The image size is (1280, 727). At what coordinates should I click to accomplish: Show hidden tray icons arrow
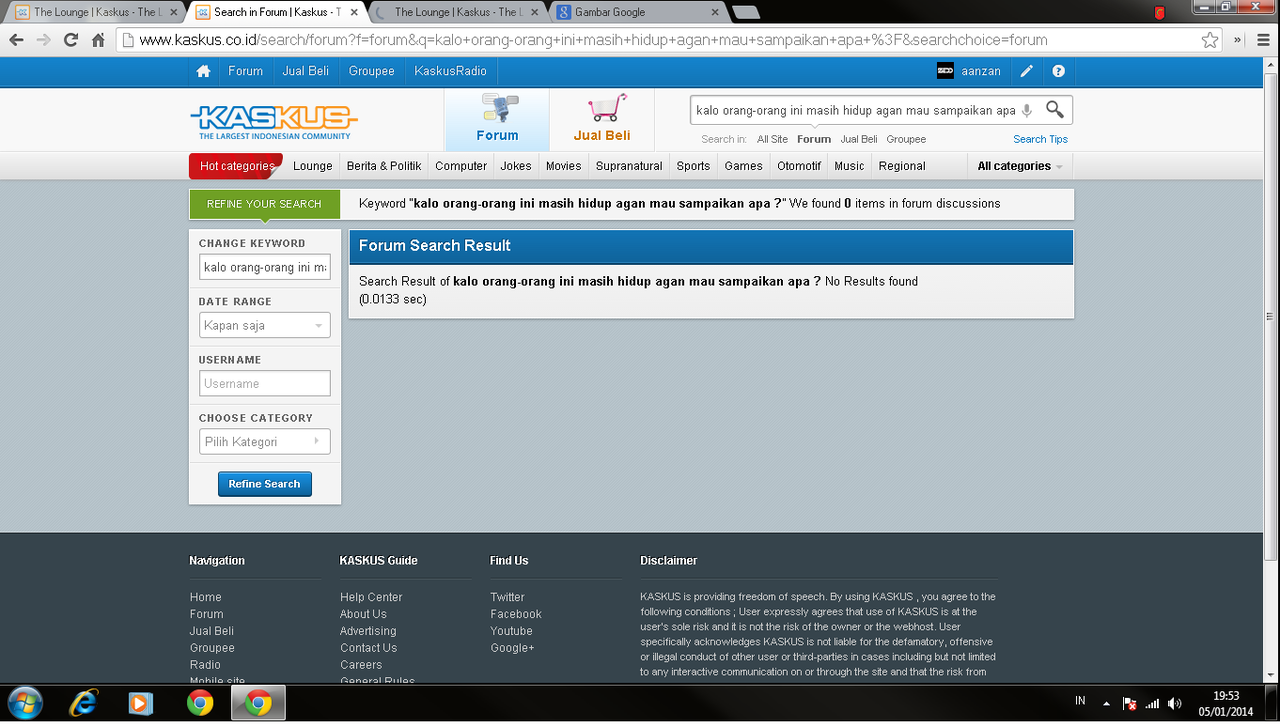pyautogui.click(x=1106, y=703)
